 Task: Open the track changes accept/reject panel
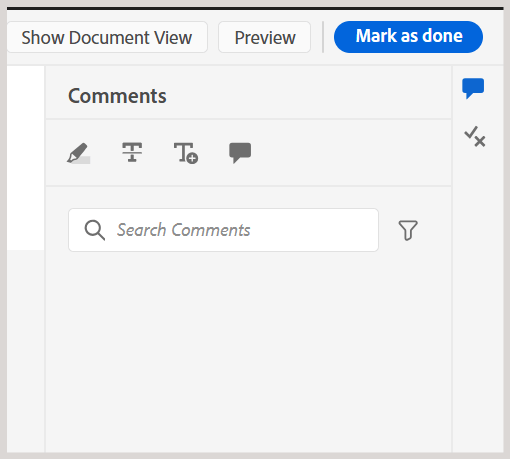pyautogui.click(x=475, y=137)
